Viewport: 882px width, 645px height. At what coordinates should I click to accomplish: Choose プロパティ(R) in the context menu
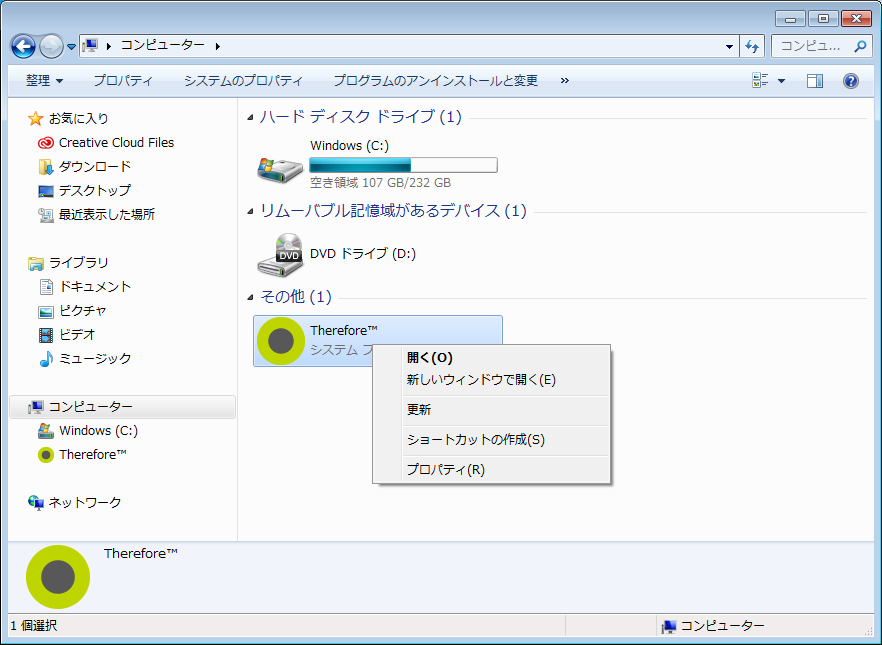point(446,470)
